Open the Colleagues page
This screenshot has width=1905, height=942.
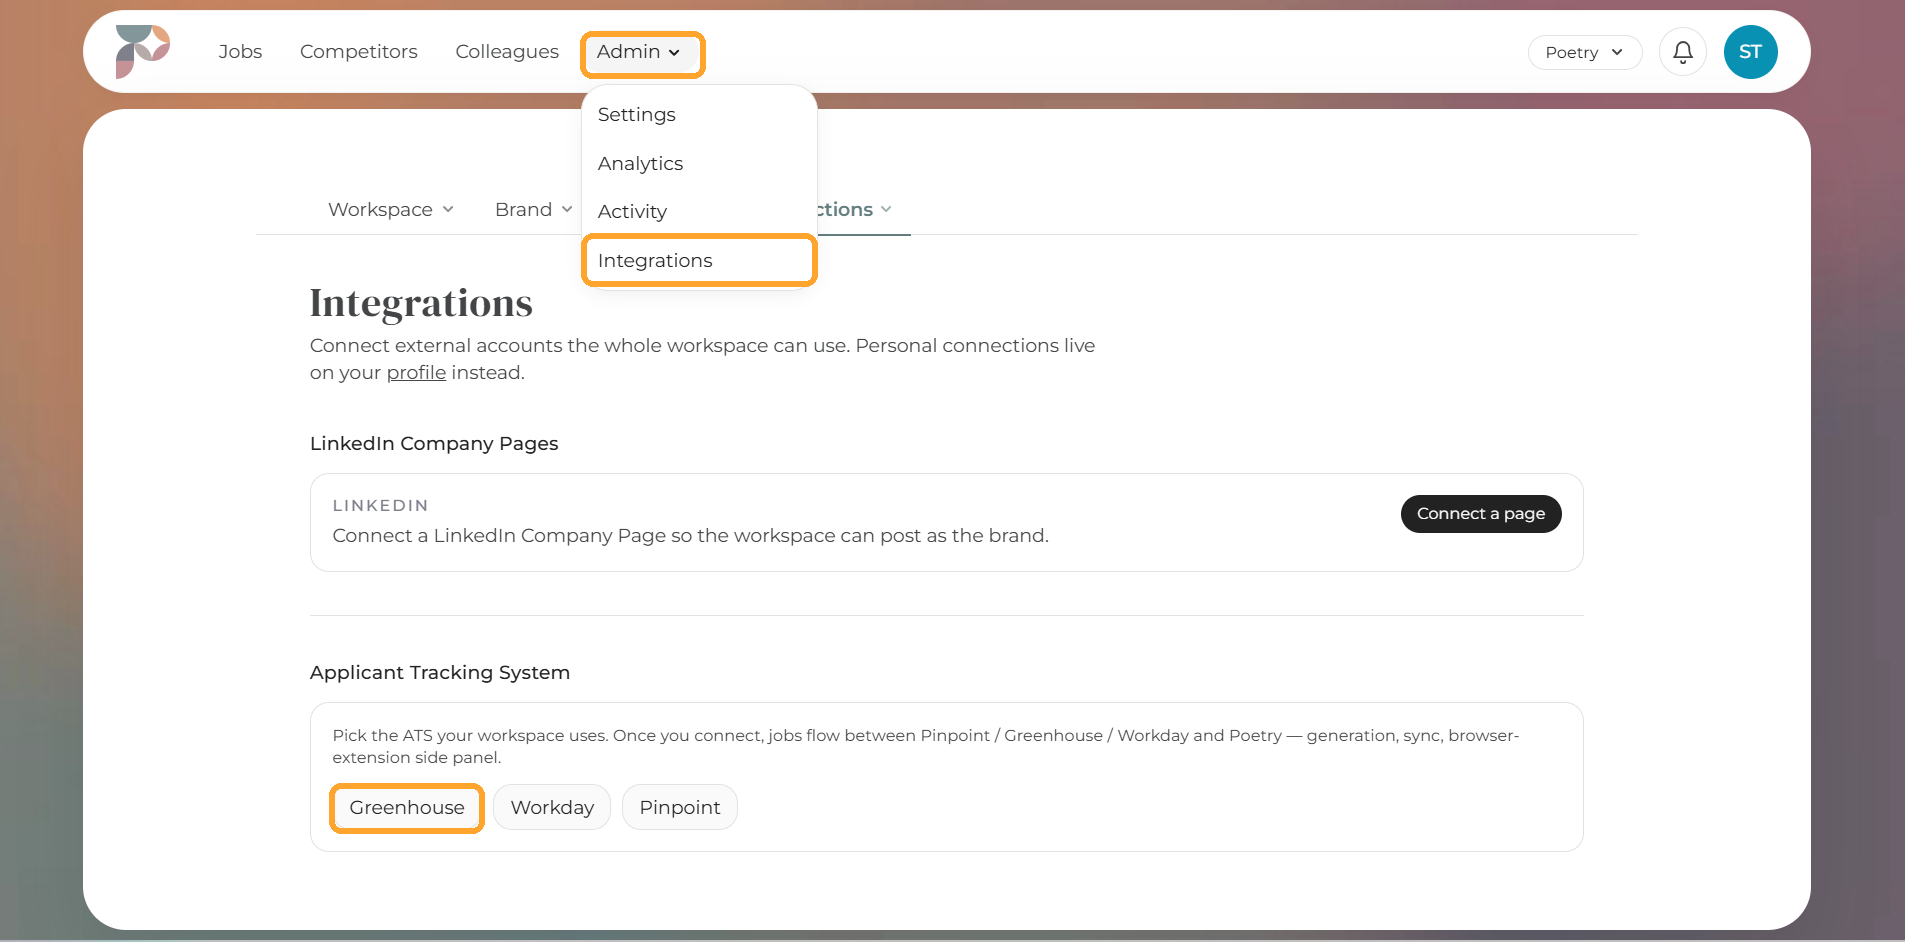coord(507,52)
